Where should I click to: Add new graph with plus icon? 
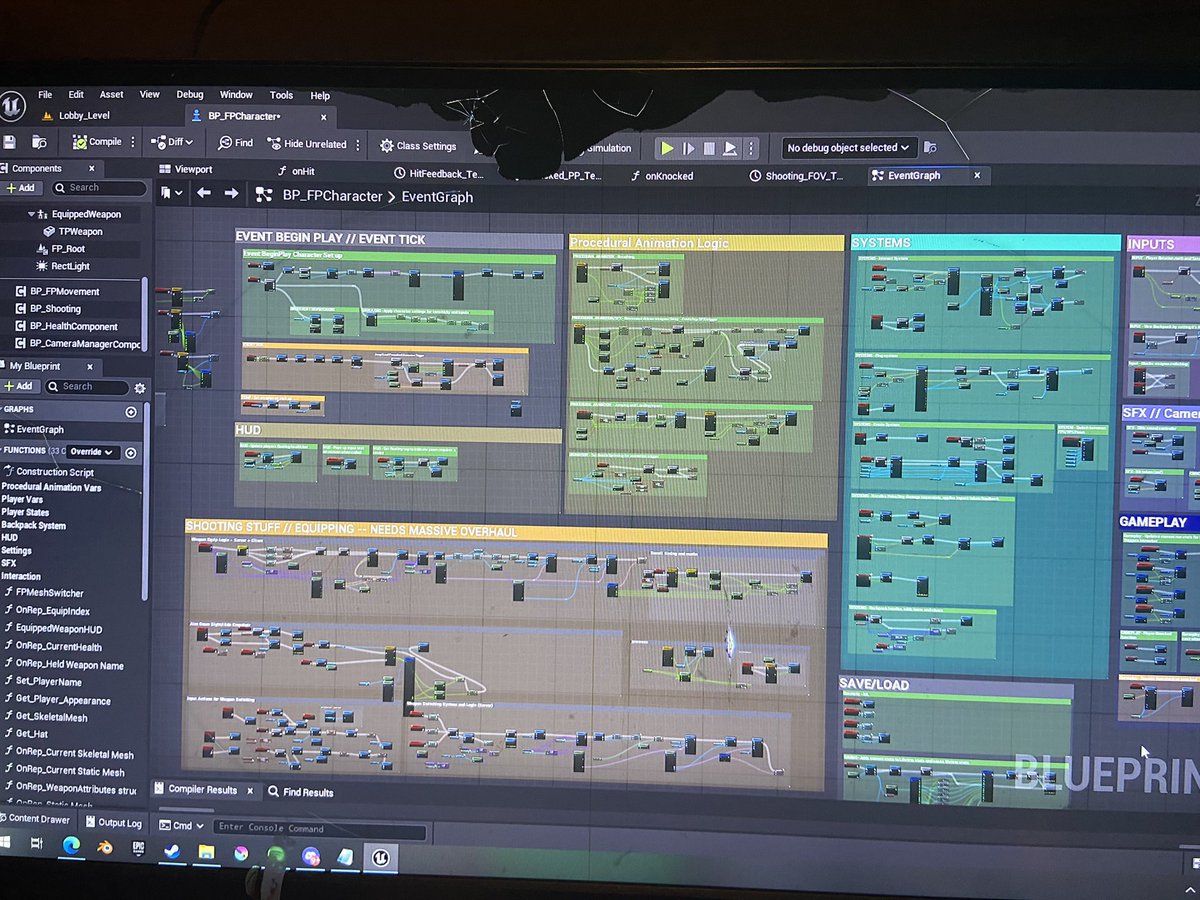click(x=131, y=412)
